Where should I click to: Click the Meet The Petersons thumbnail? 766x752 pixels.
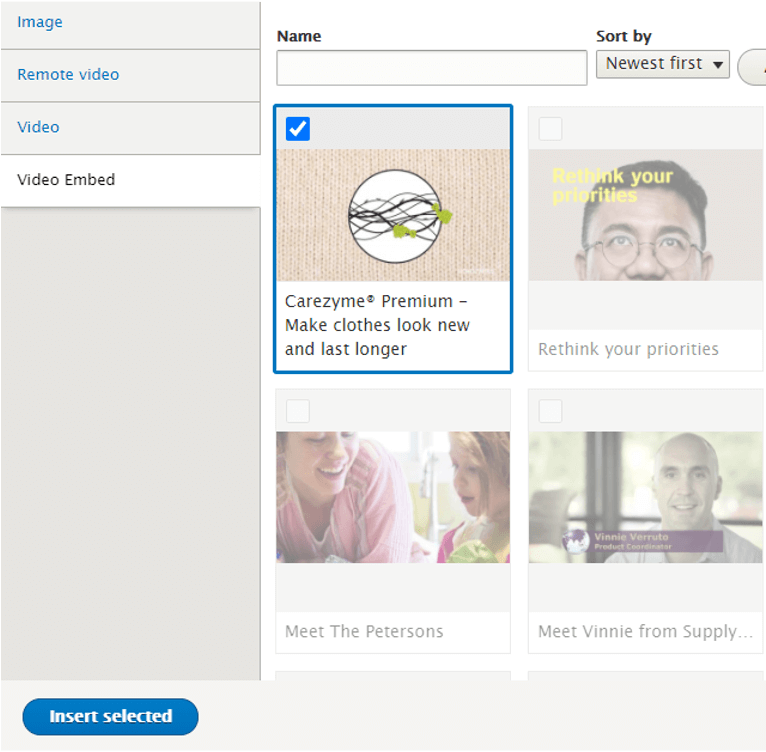click(x=393, y=497)
